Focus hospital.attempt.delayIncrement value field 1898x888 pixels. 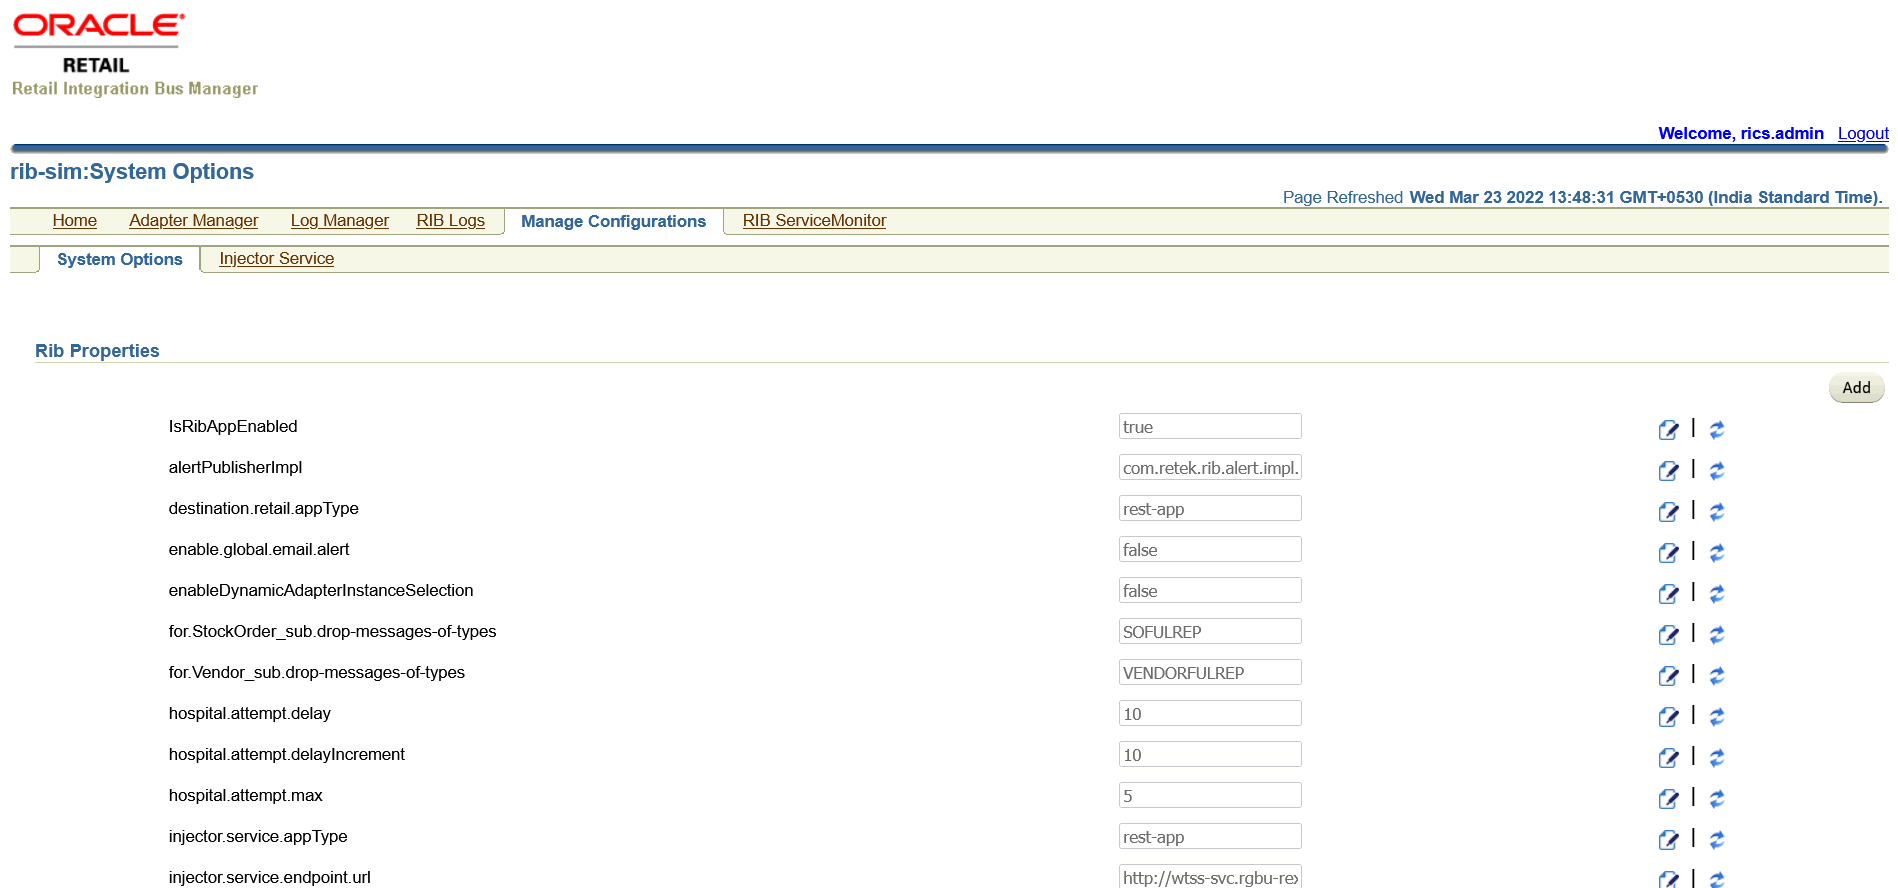click(x=1210, y=755)
